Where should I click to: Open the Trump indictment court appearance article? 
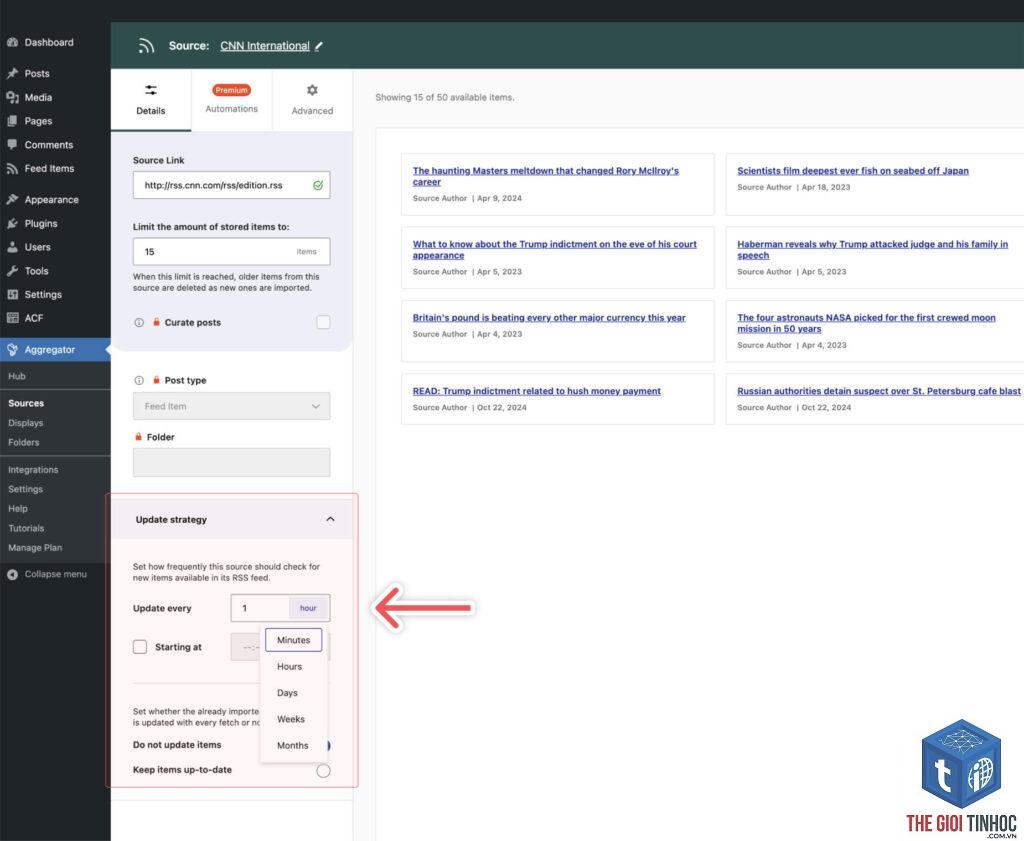coord(554,249)
